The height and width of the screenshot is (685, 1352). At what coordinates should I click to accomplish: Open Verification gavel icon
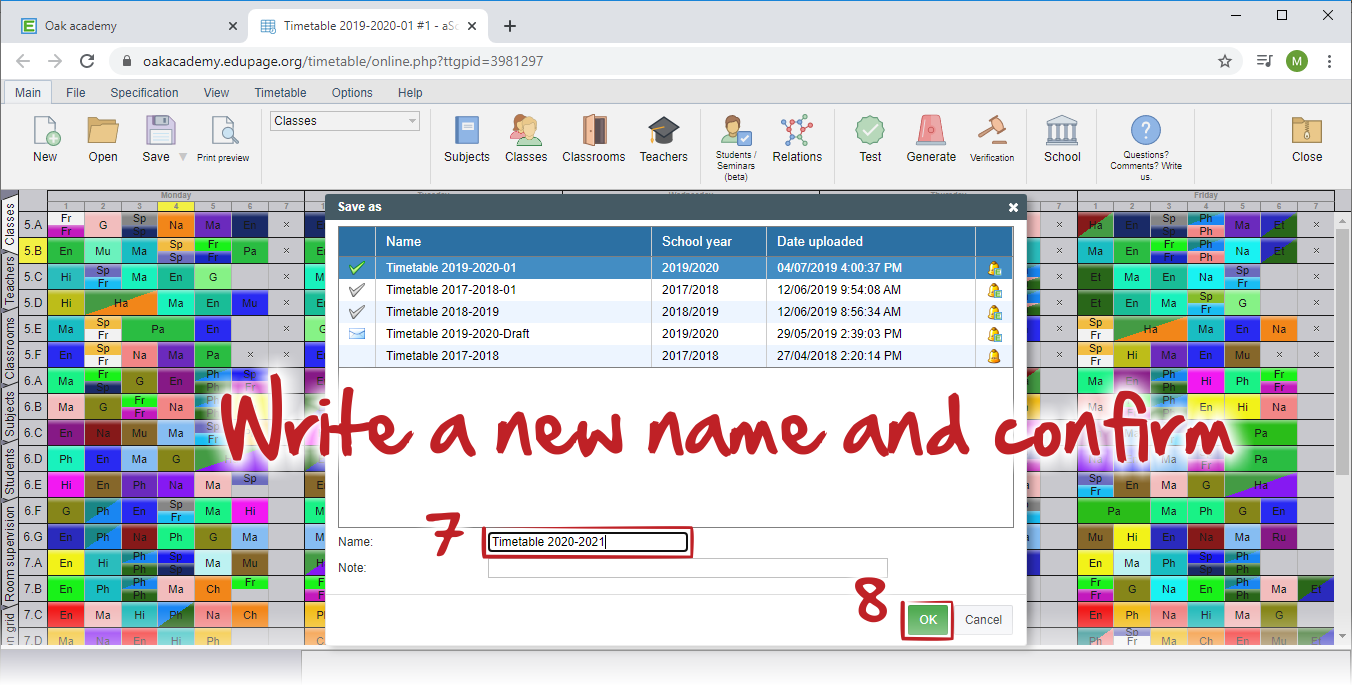992,131
